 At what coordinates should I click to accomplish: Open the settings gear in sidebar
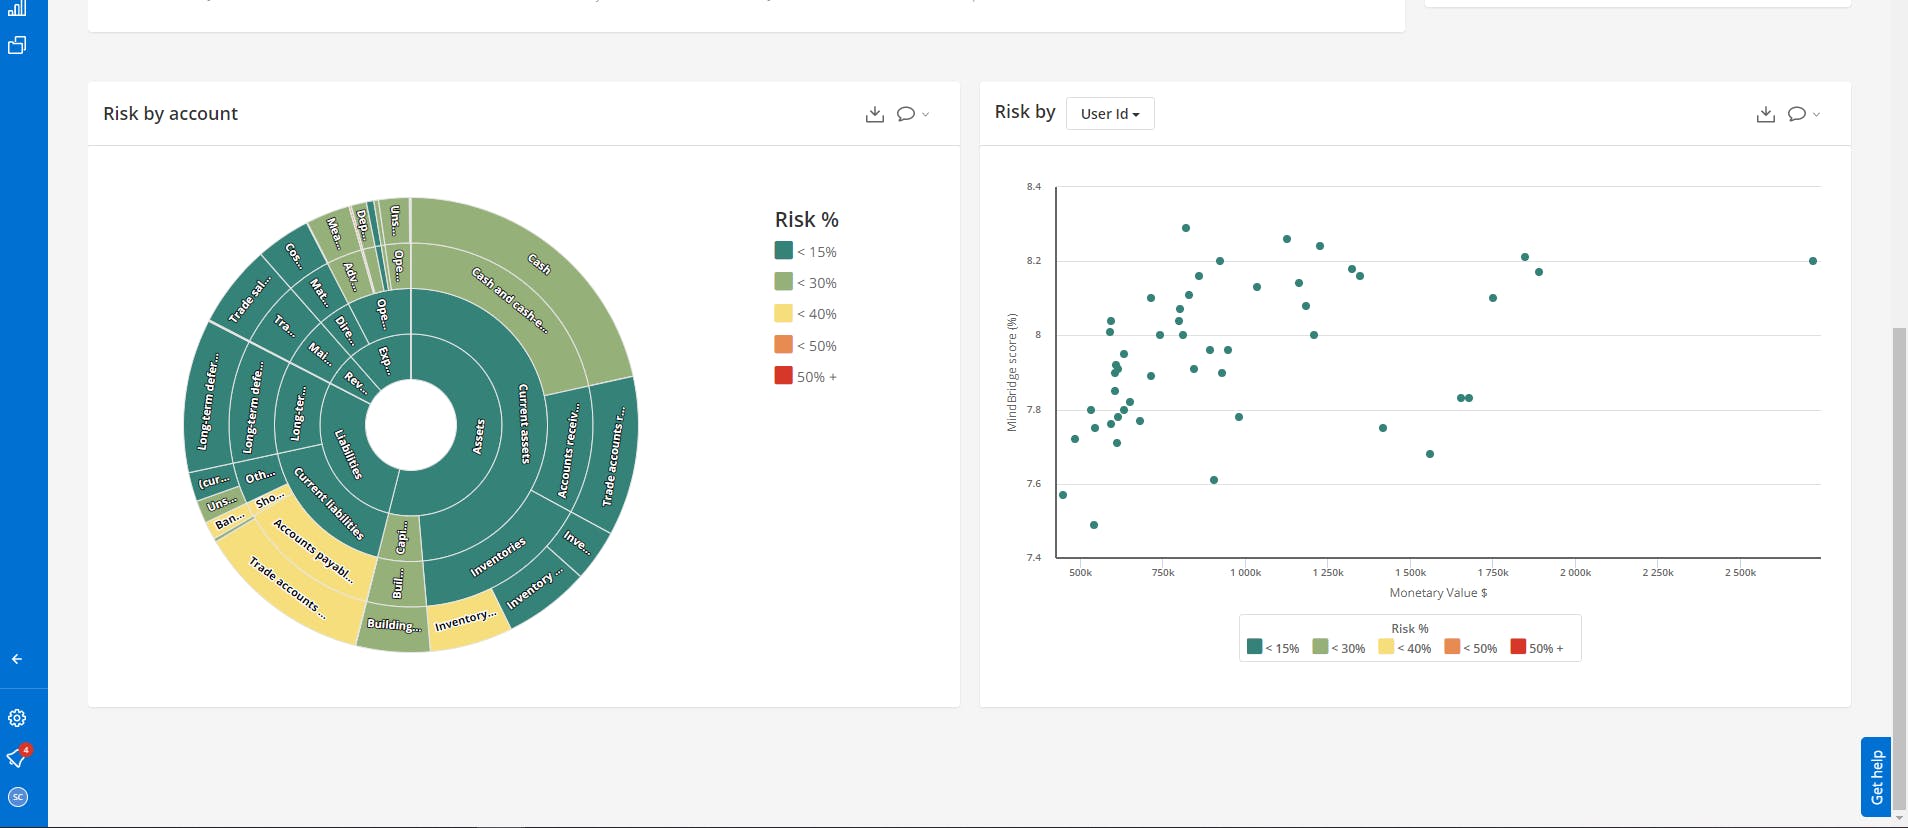pos(17,718)
